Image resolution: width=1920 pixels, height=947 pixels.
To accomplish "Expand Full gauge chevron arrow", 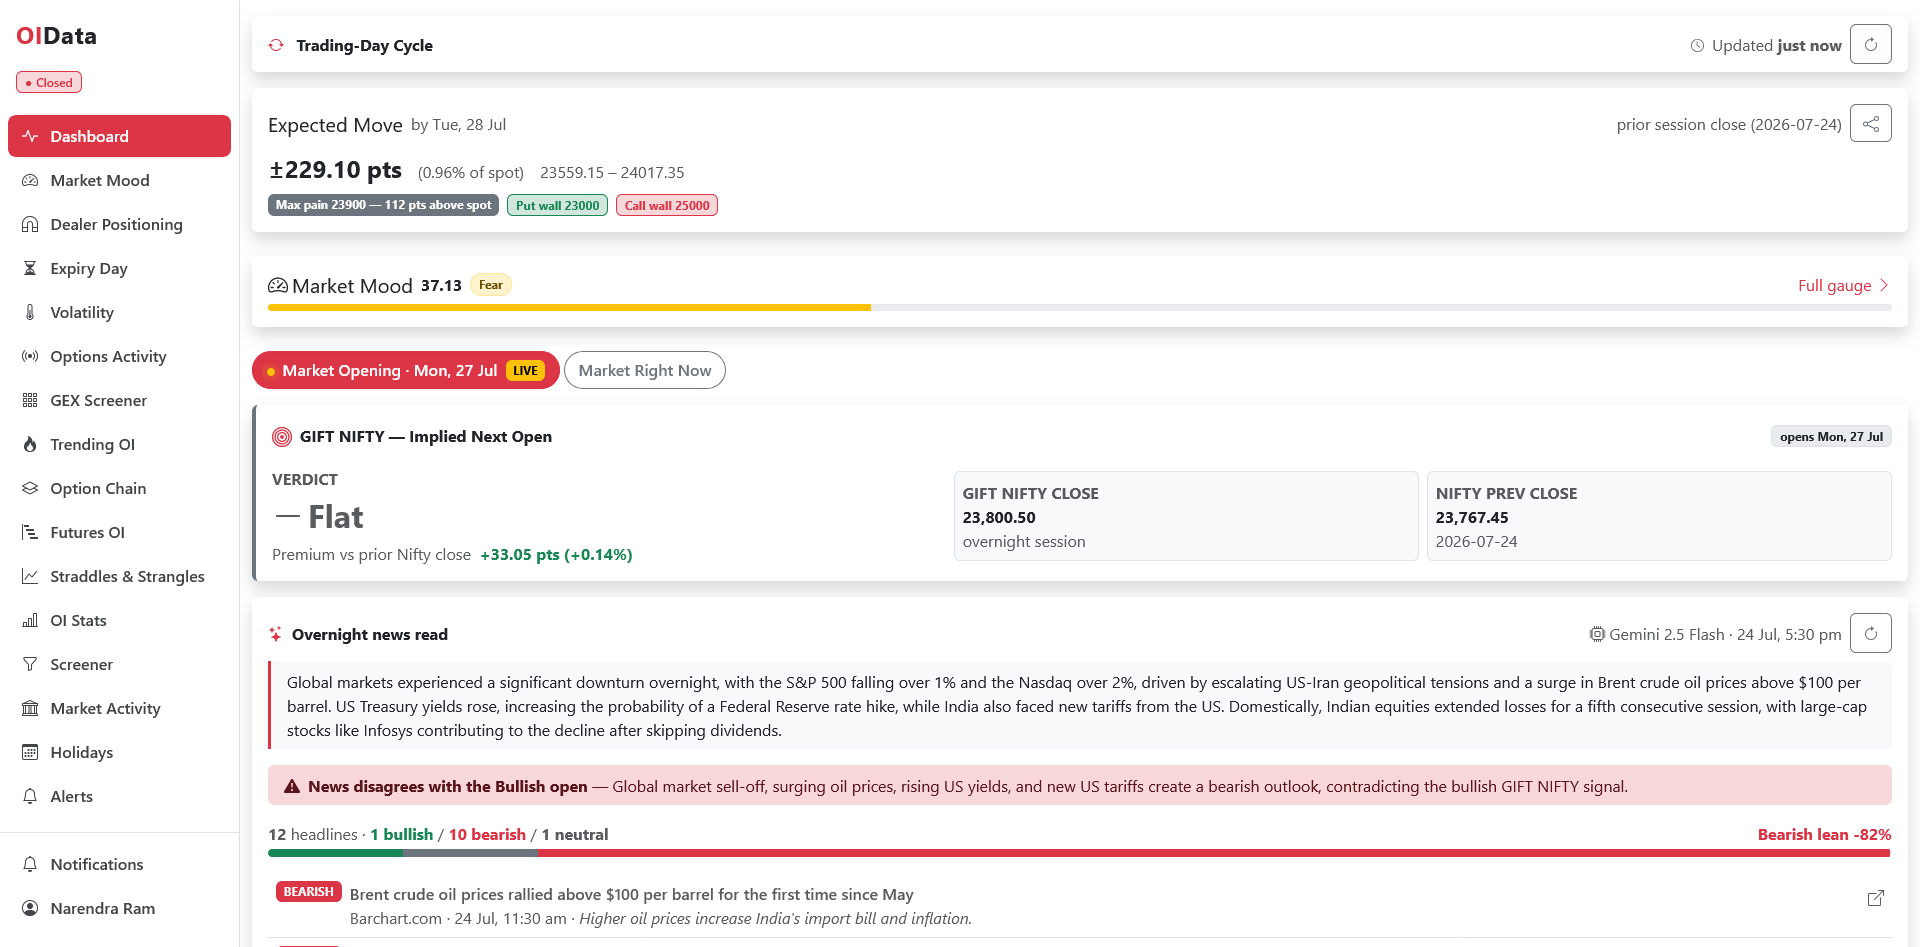I will [1884, 285].
